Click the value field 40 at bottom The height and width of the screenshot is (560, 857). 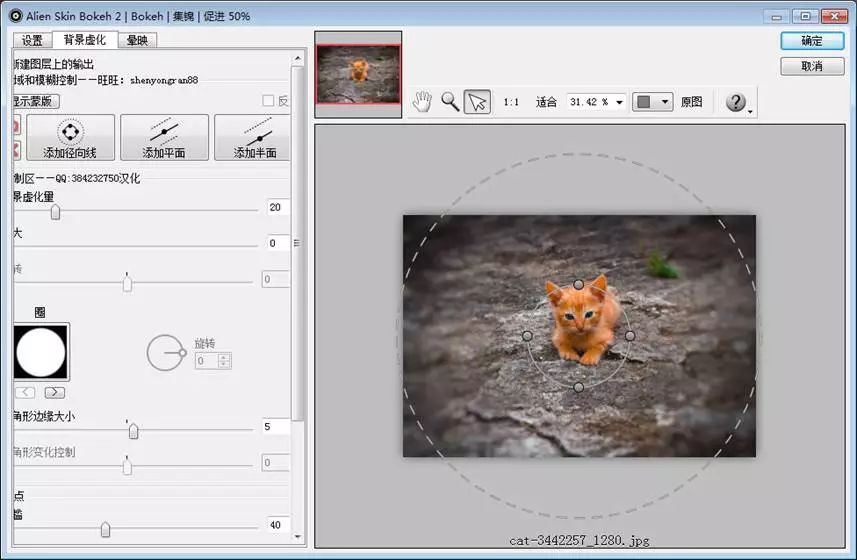click(278, 524)
